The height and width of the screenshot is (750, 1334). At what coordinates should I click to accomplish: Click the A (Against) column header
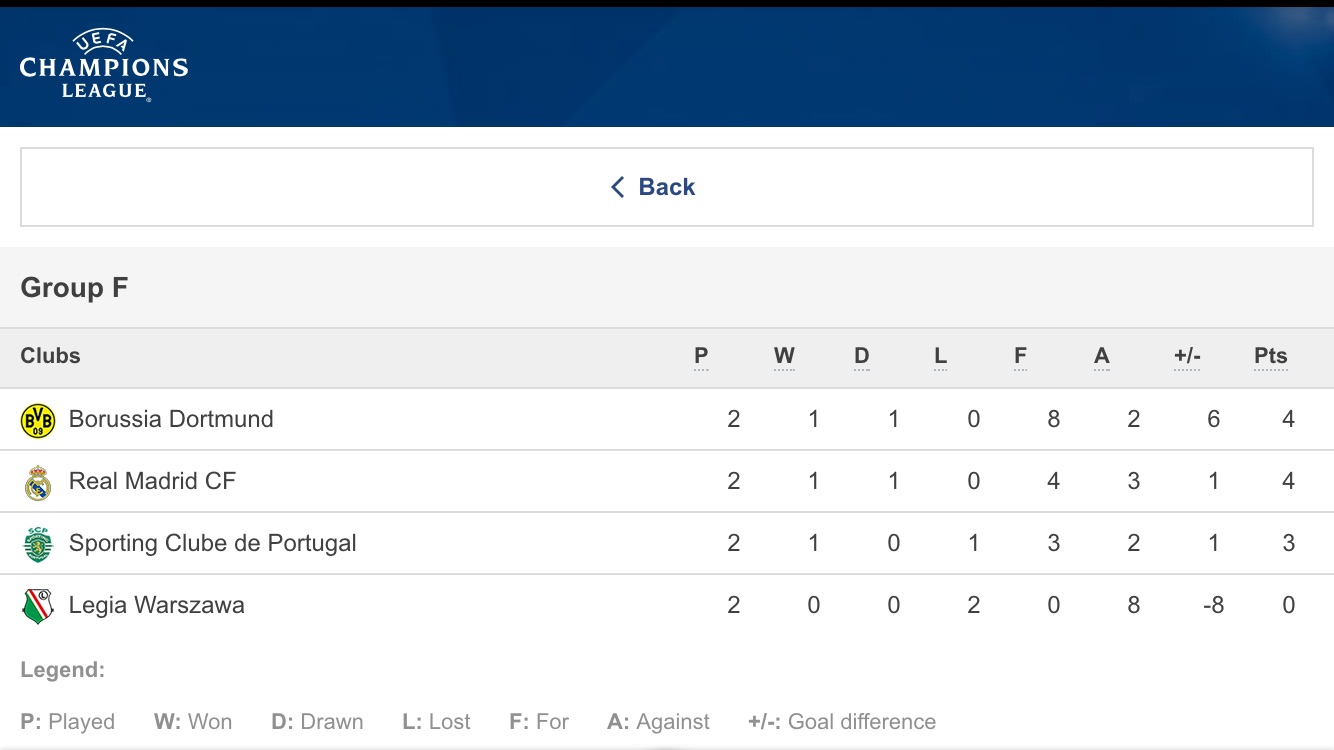click(1102, 356)
